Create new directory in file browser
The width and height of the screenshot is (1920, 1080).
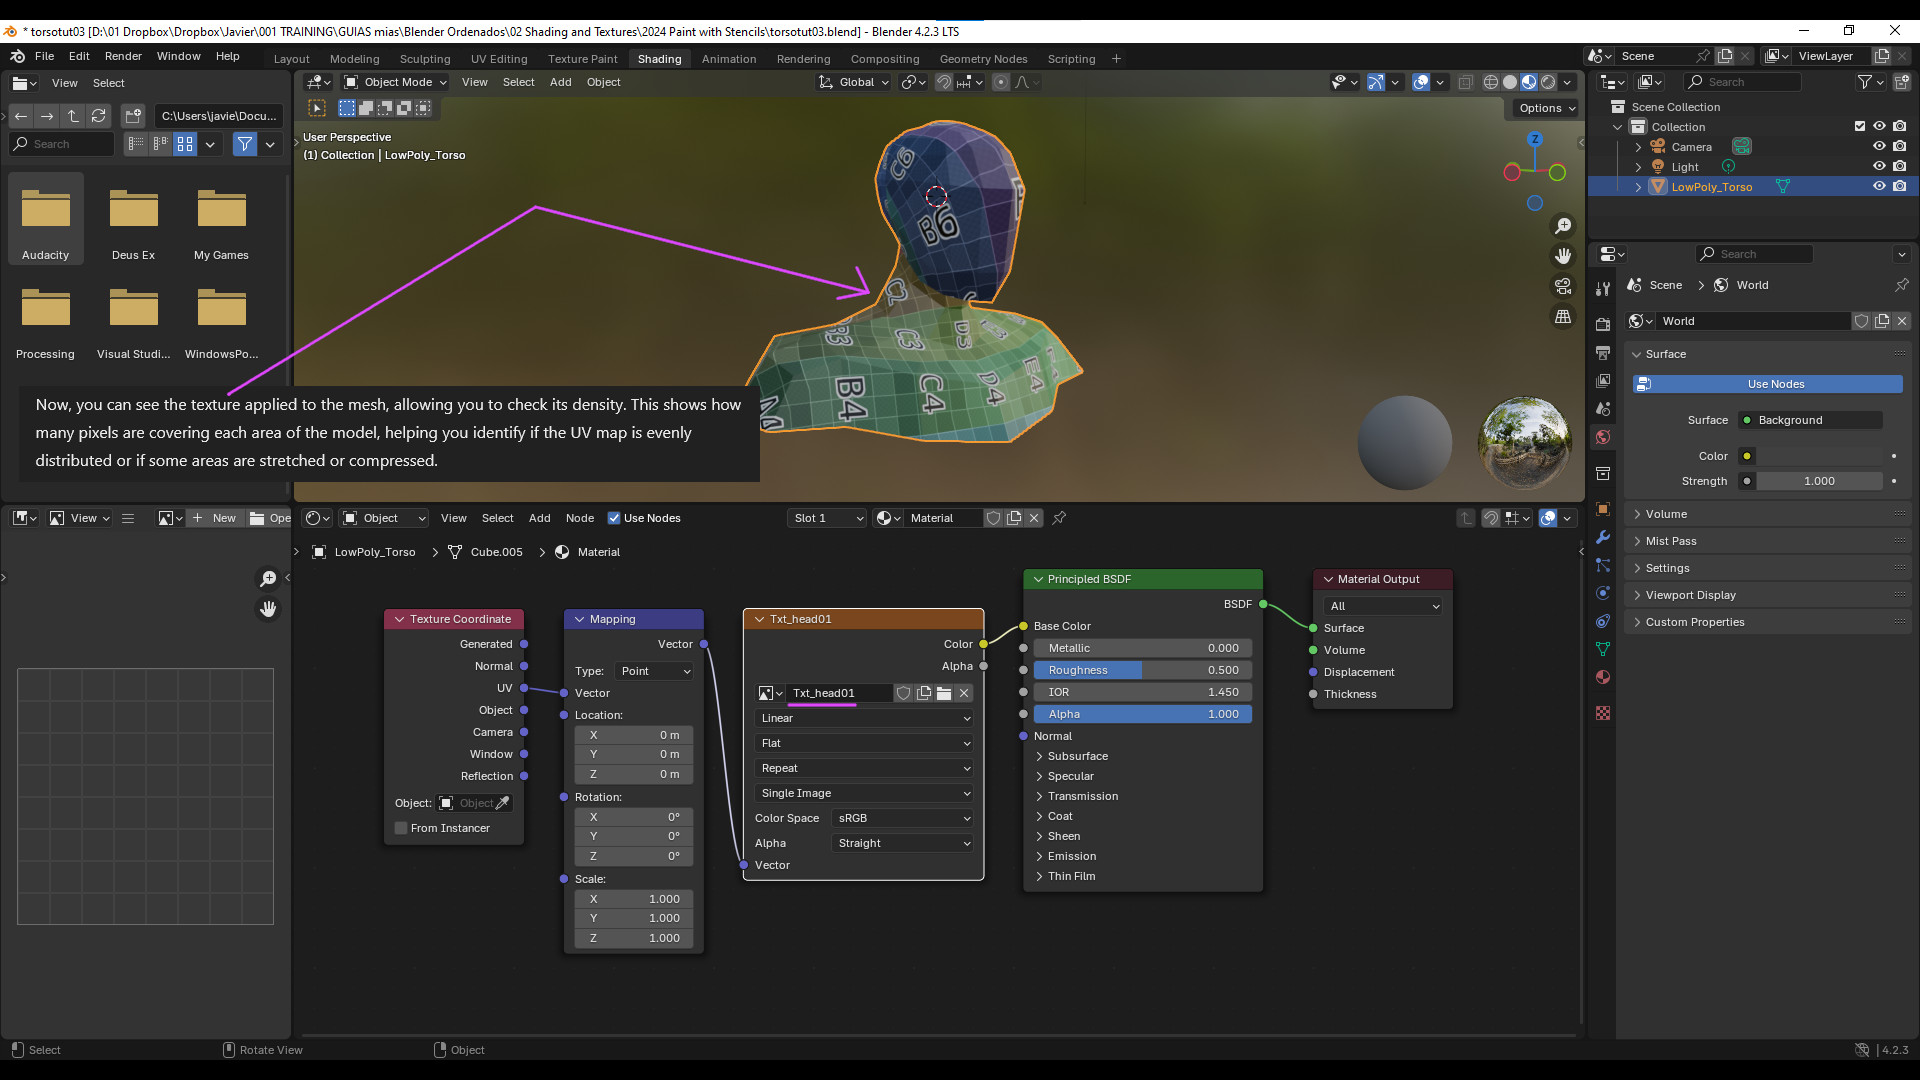click(134, 116)
